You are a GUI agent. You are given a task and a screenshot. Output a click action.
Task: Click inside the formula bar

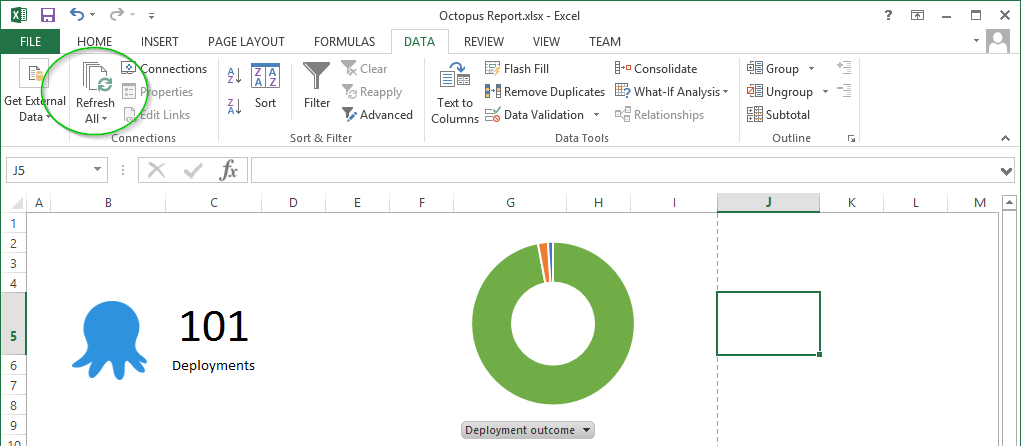pos(620,170)
